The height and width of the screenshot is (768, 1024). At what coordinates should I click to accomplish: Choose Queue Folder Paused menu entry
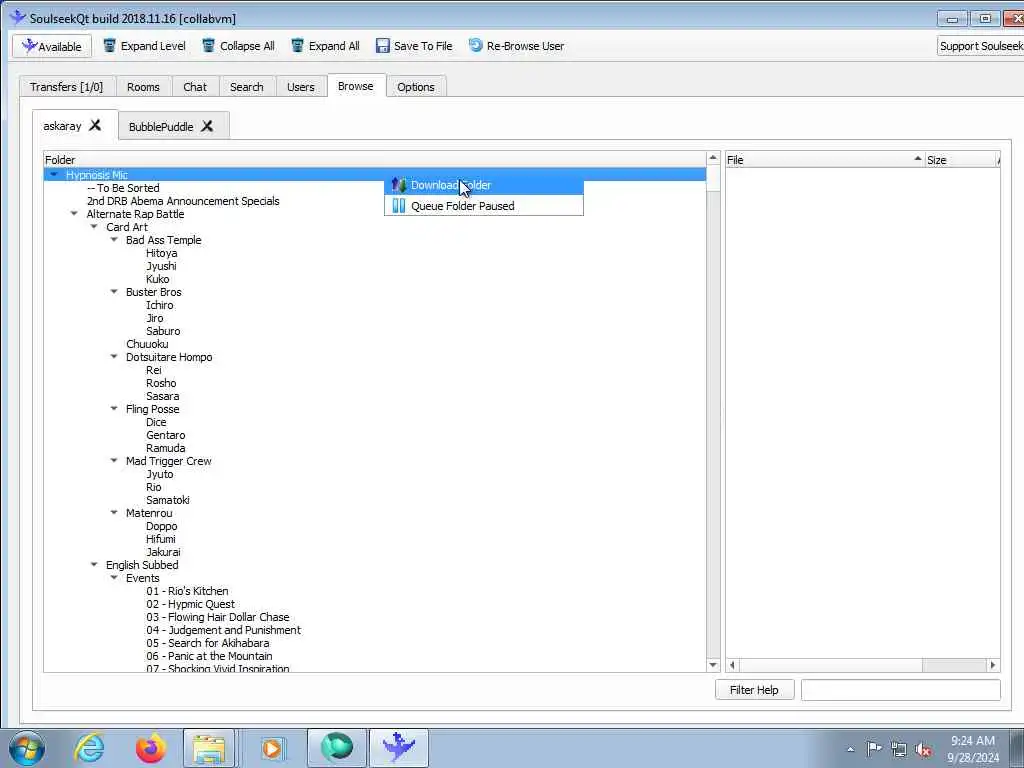[x=484, y=206]
